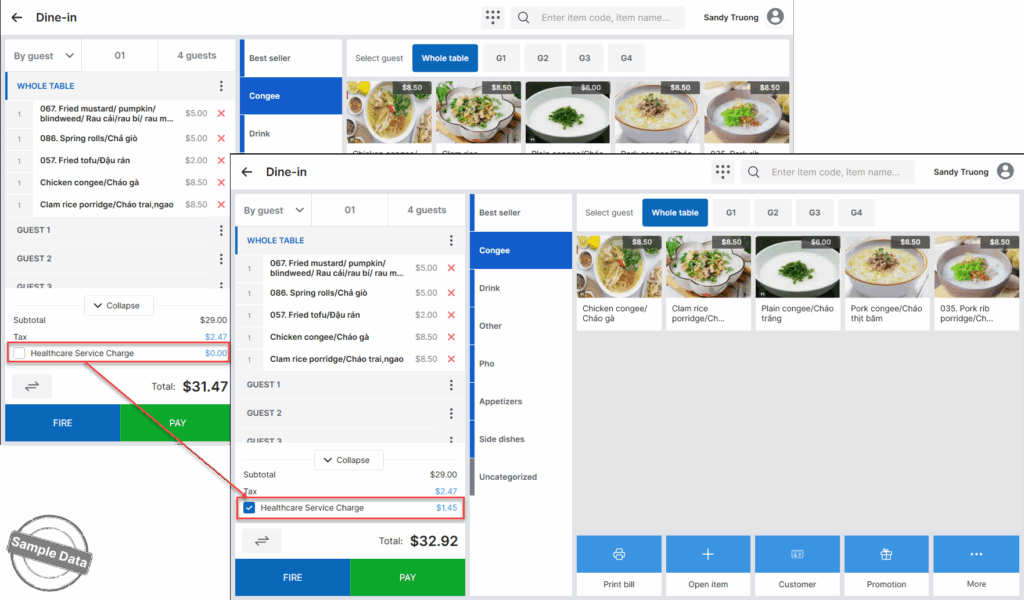Select guest G1 in rear window
Viewport: 1024px width, 600px height.
pos(501,58)
